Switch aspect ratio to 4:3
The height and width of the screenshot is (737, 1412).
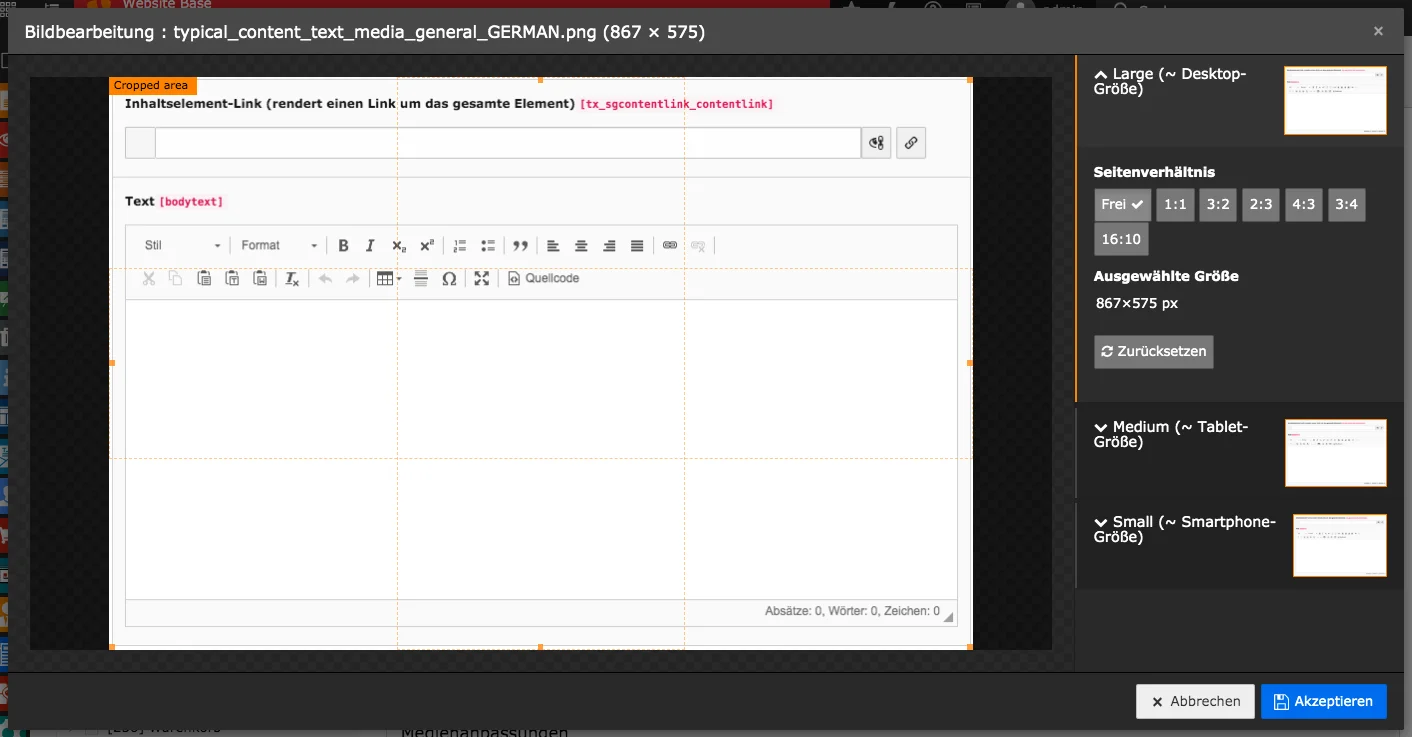pos(1304,204)
